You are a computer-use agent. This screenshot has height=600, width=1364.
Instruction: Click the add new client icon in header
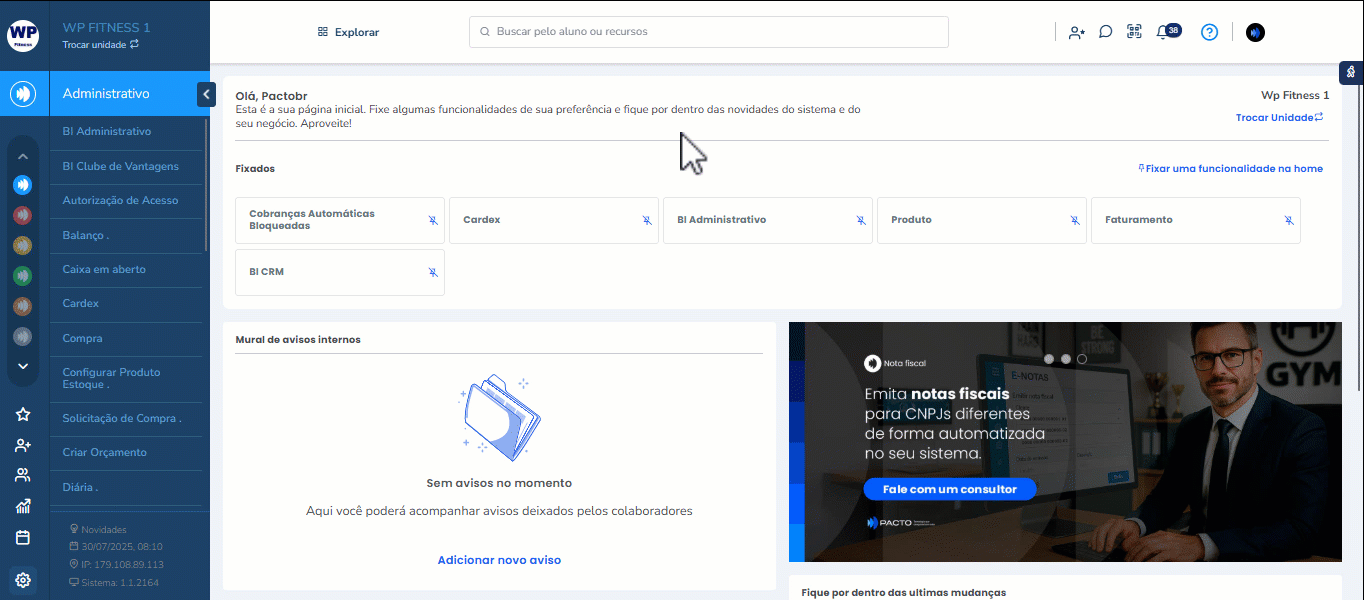1076,32
